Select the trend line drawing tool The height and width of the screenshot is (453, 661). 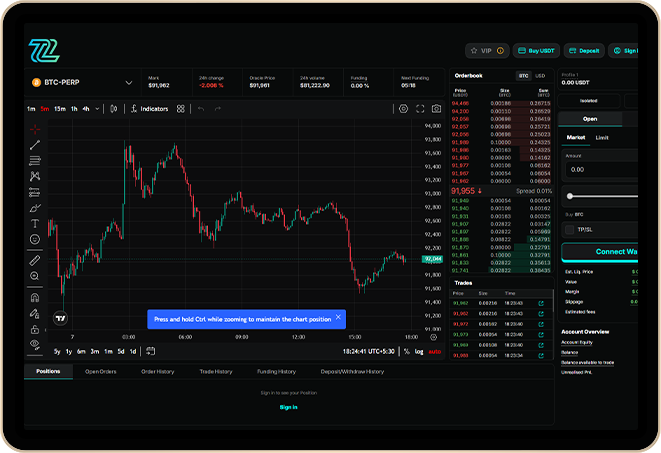pos(35,145)
